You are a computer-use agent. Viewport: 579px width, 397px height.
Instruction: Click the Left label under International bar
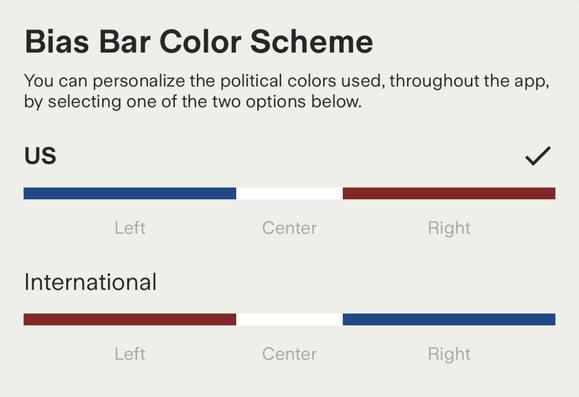(x=130, y=354)
